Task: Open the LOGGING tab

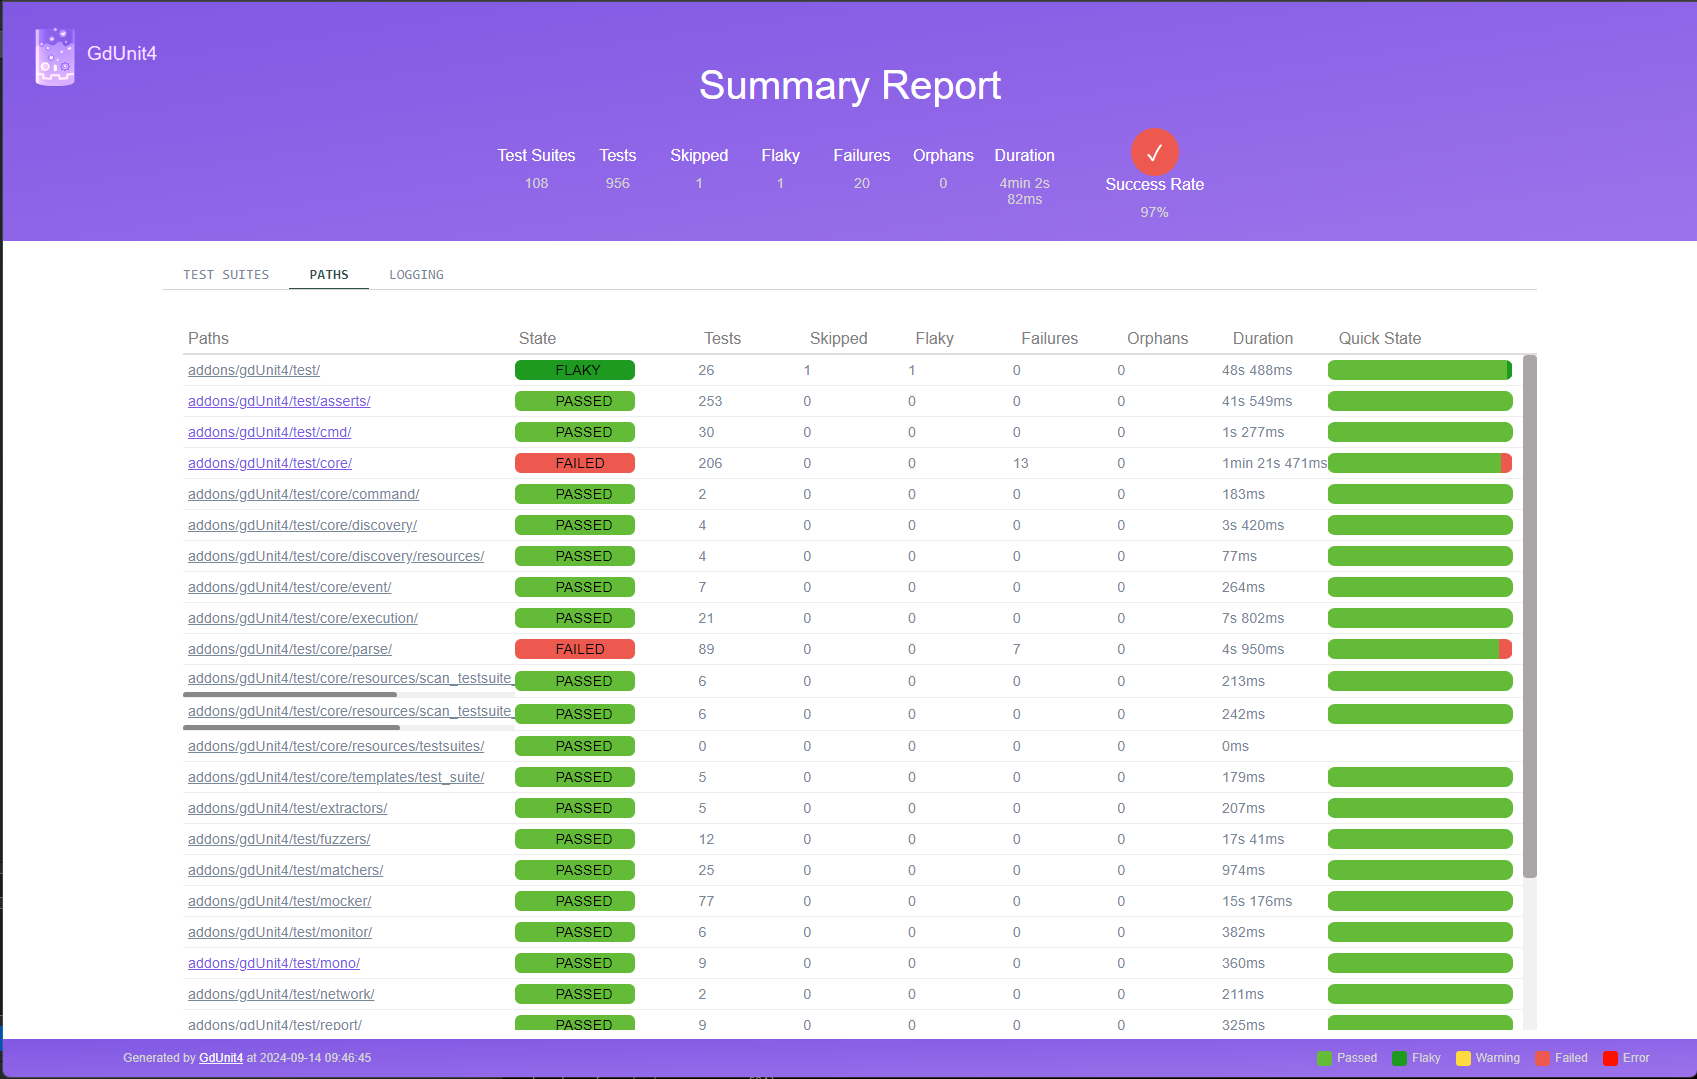Action: click(416, 274)
